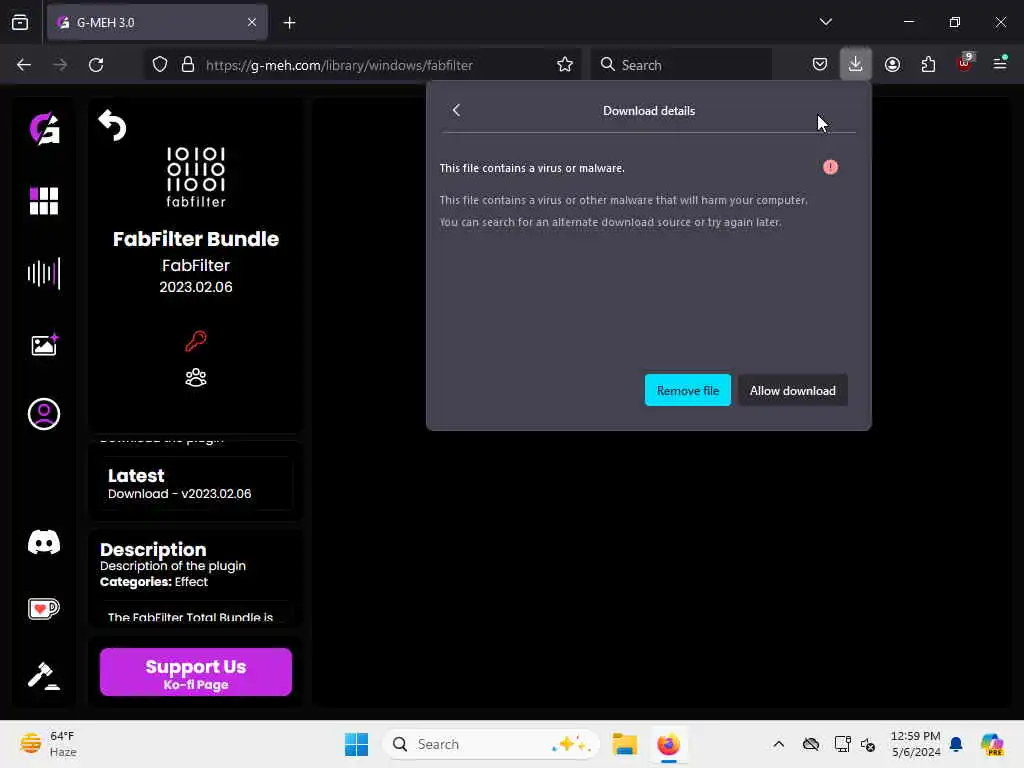Close the G-MEH 3.0 tab
Screen dimensions: 1024x768
[x=252, y=22]
